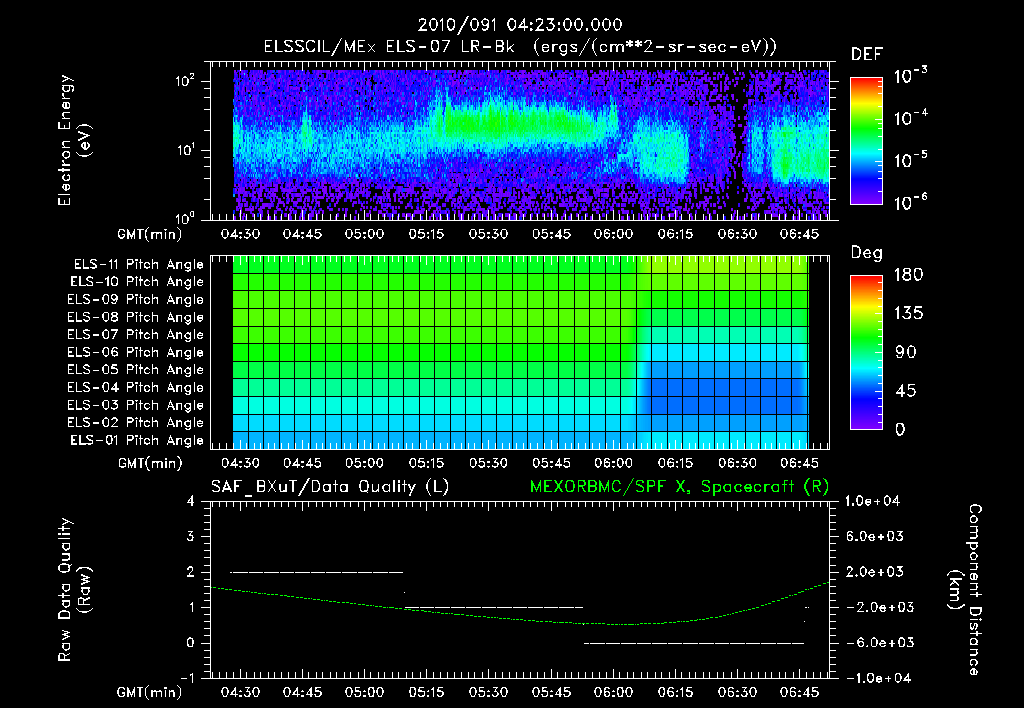The image size is (1024, 708).
Task: Click the 04:30 tick on the bottom panel
Action: [x=240, y=692]
